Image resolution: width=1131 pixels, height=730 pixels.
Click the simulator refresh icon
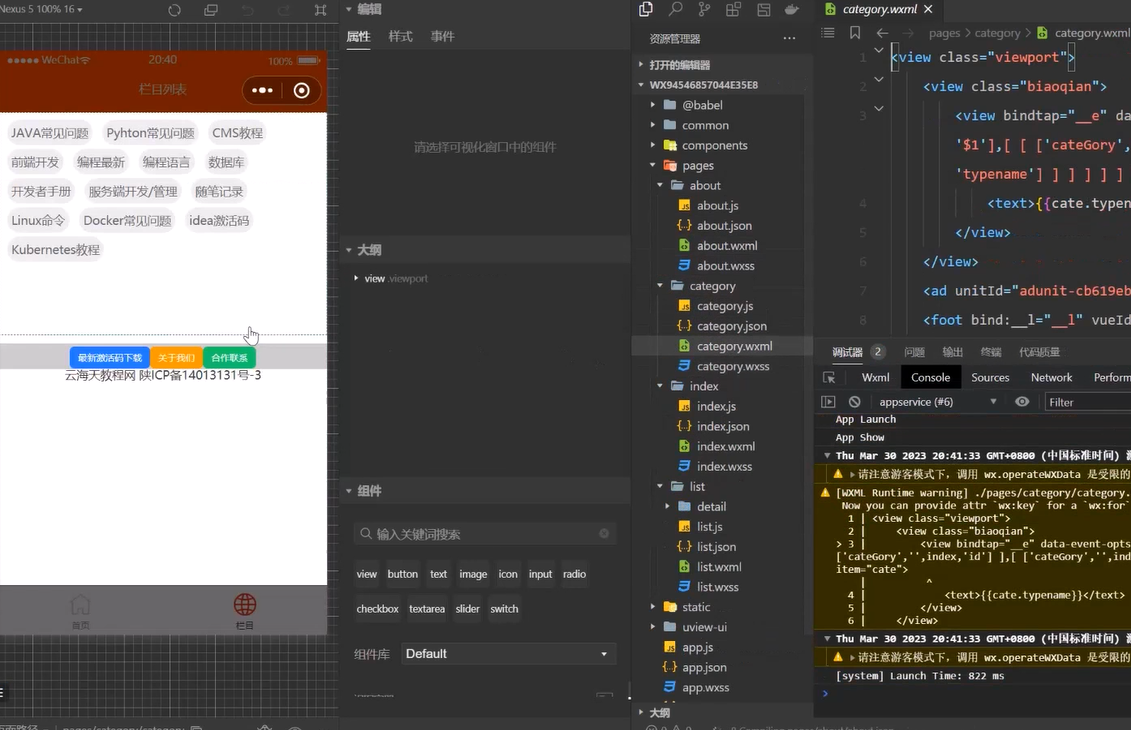point(175,10)
